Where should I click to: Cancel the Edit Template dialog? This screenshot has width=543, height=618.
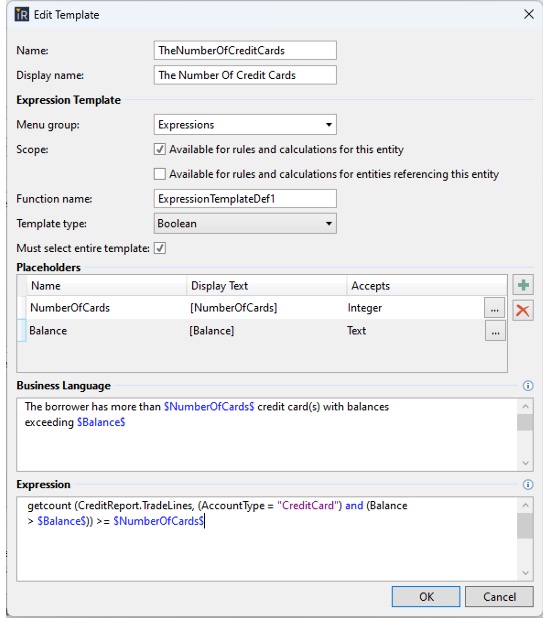(x=499, y=597)
